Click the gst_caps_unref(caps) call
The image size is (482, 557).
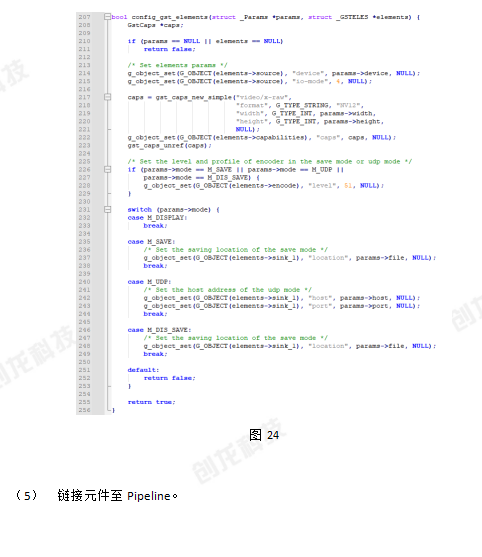point(169,146)
